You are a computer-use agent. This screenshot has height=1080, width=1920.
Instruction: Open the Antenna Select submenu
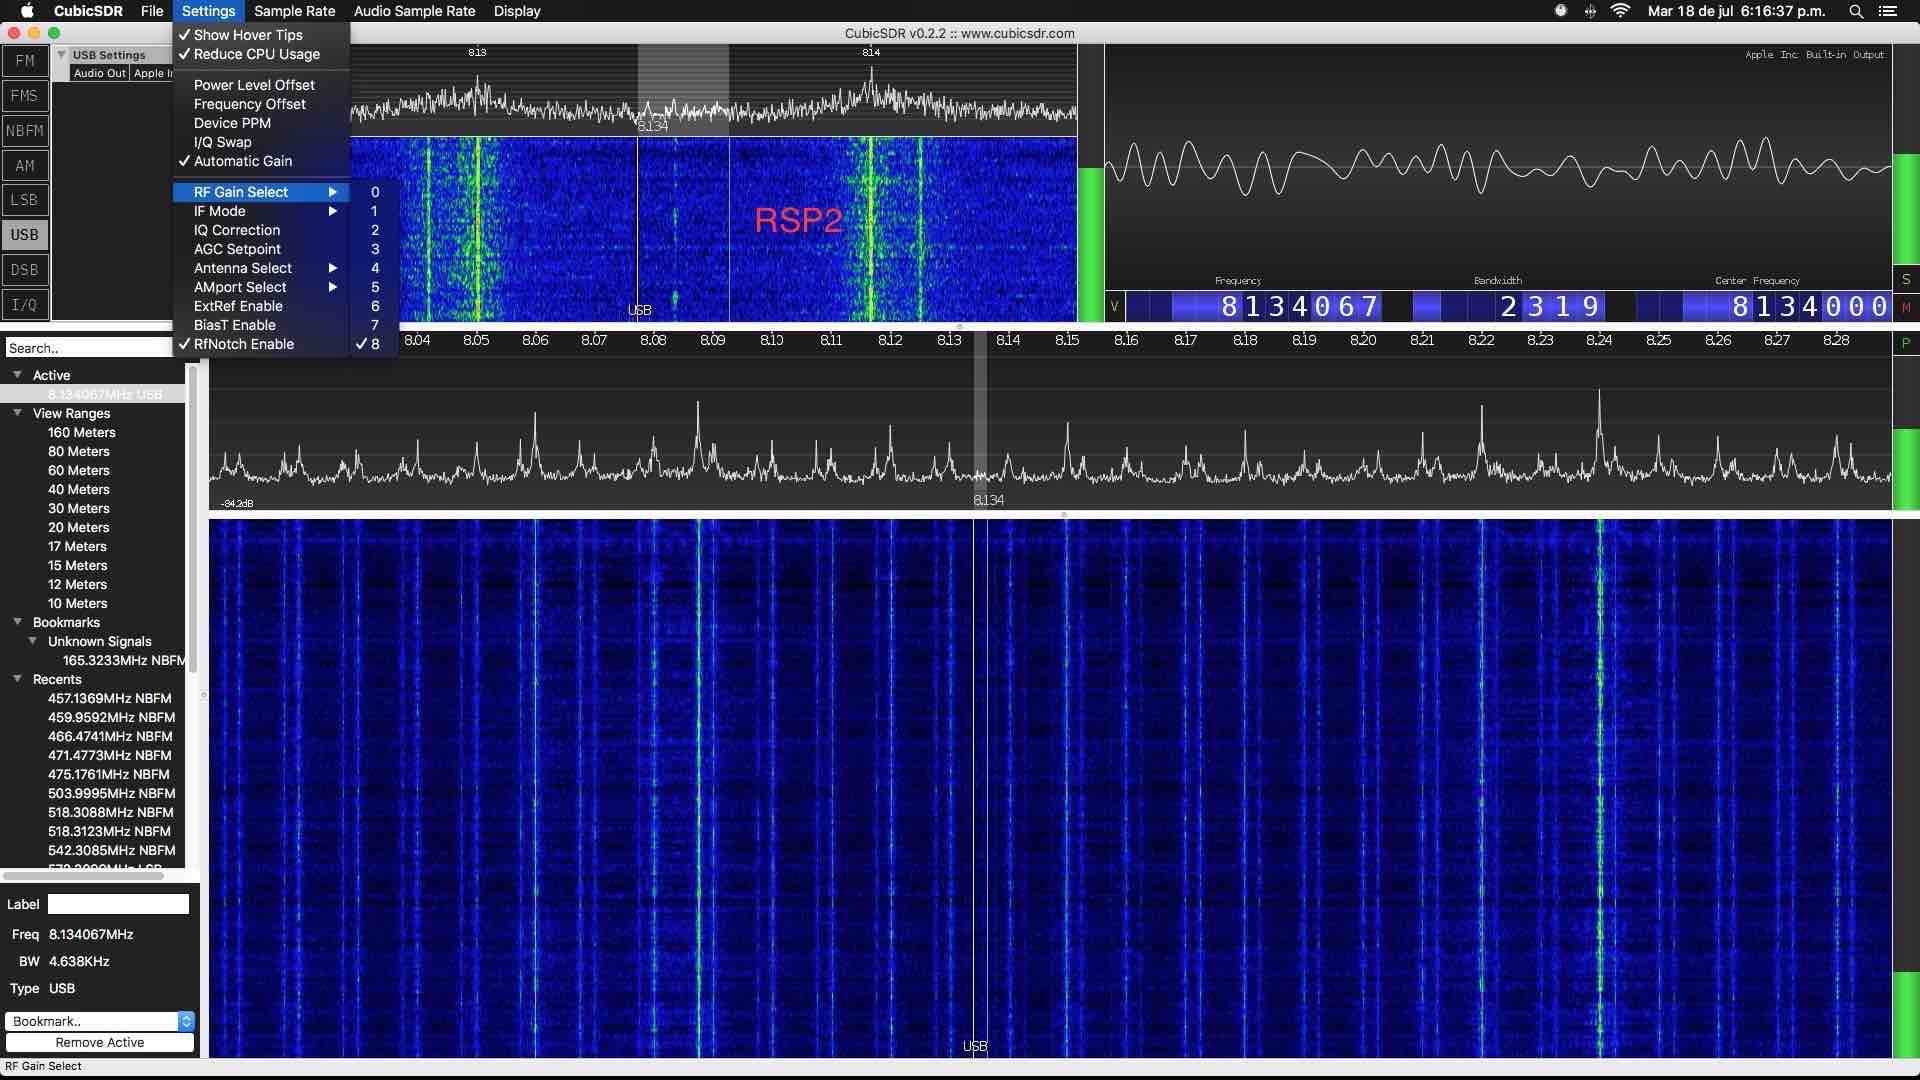(261, 268)
